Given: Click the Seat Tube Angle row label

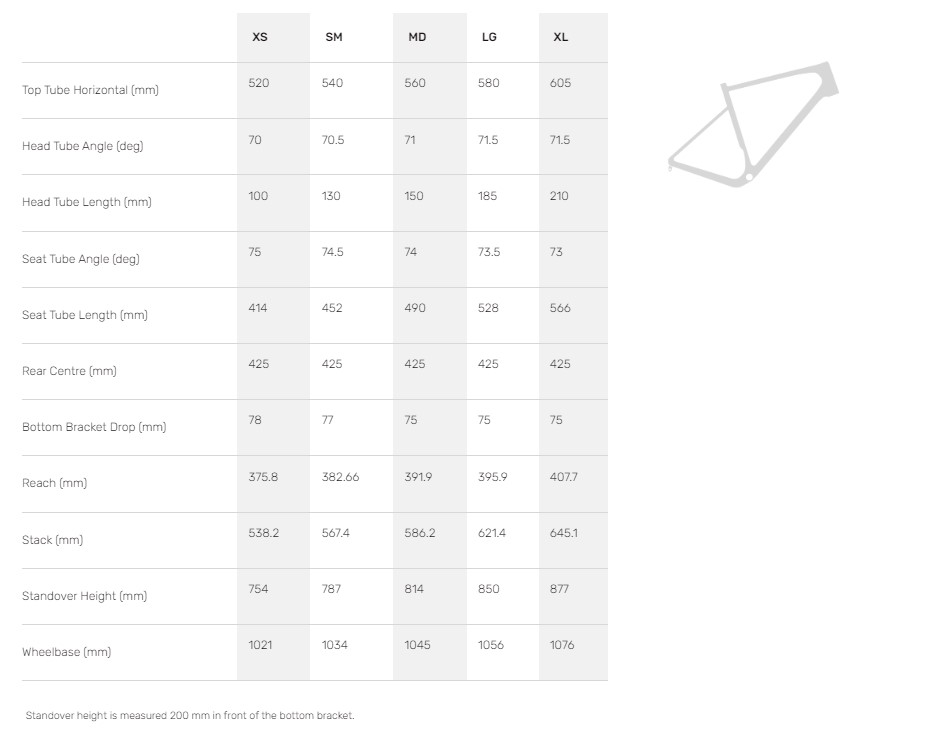Looking at the screenshot, I should tap(80, 259).
